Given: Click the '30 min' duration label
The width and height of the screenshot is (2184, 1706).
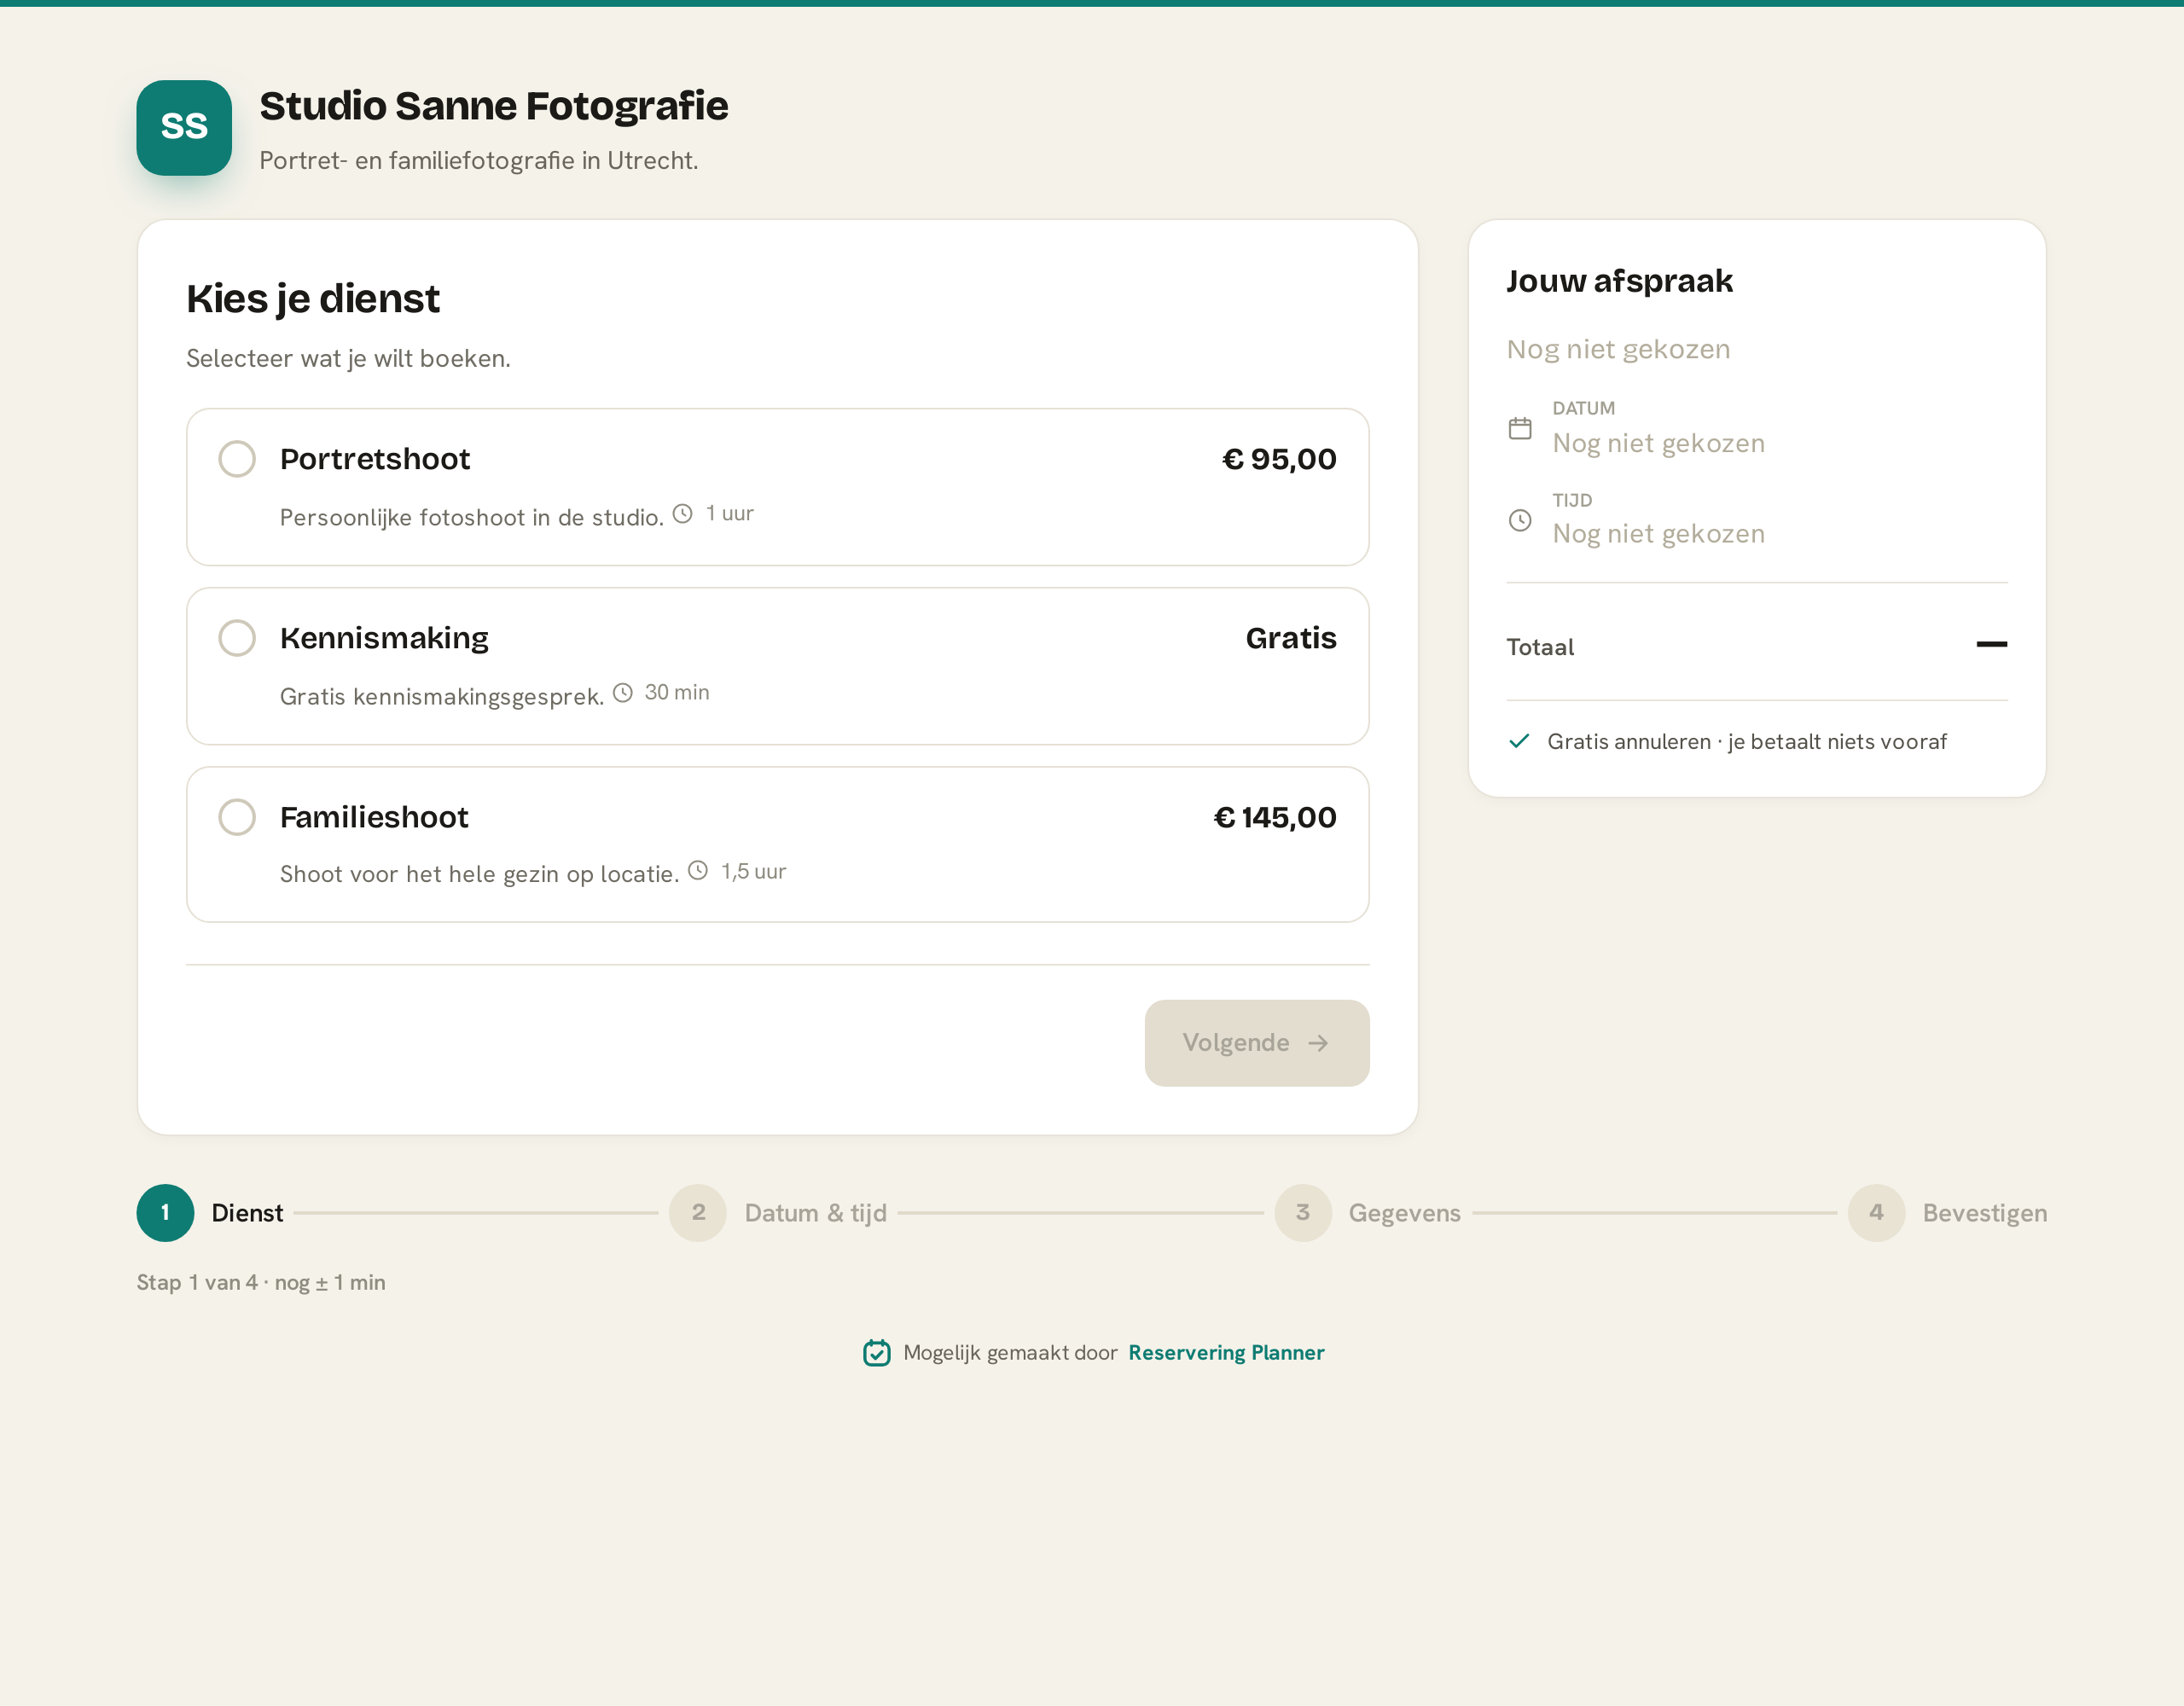Looking at the screenshot, I should pyautogui.click(x=677, y=693).
